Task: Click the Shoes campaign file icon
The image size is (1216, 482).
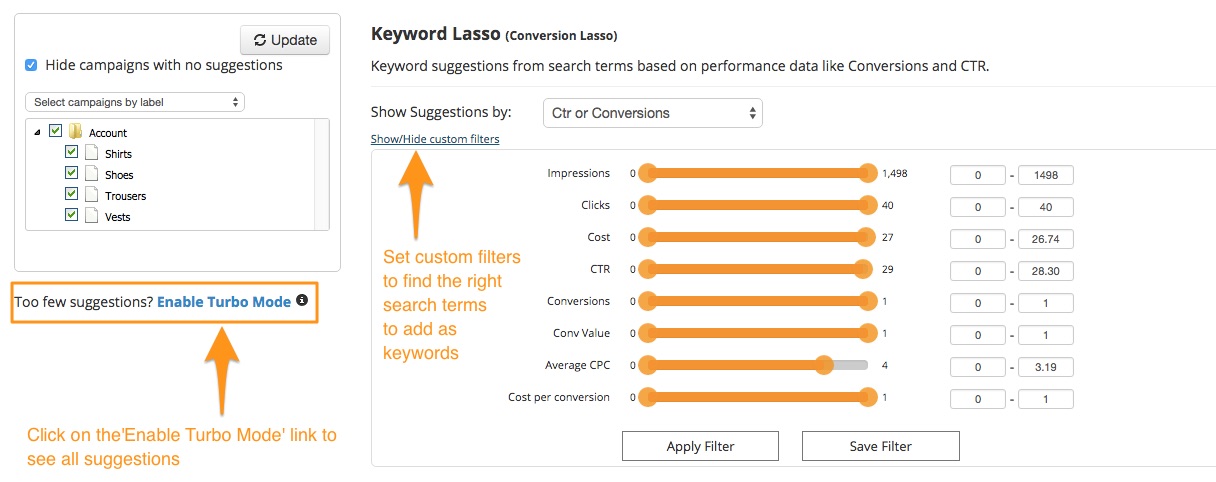Action: 91,174
